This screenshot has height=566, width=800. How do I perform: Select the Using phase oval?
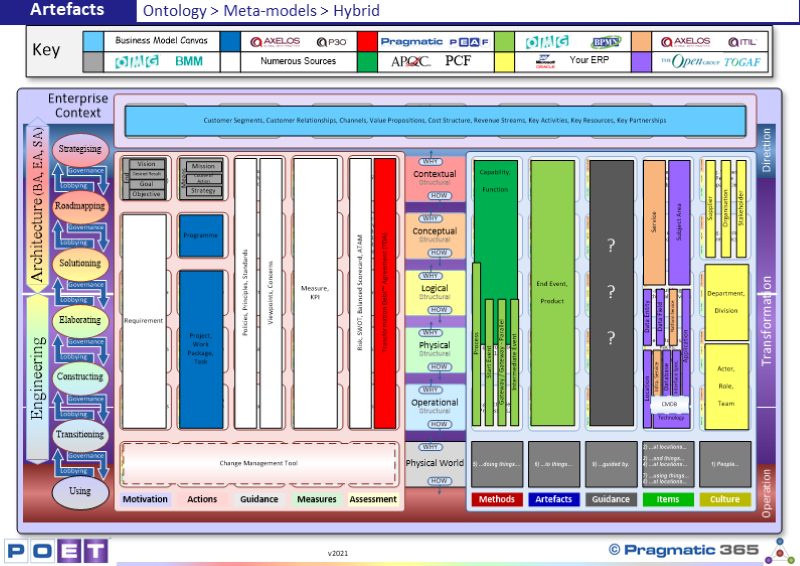click(80, 491)
